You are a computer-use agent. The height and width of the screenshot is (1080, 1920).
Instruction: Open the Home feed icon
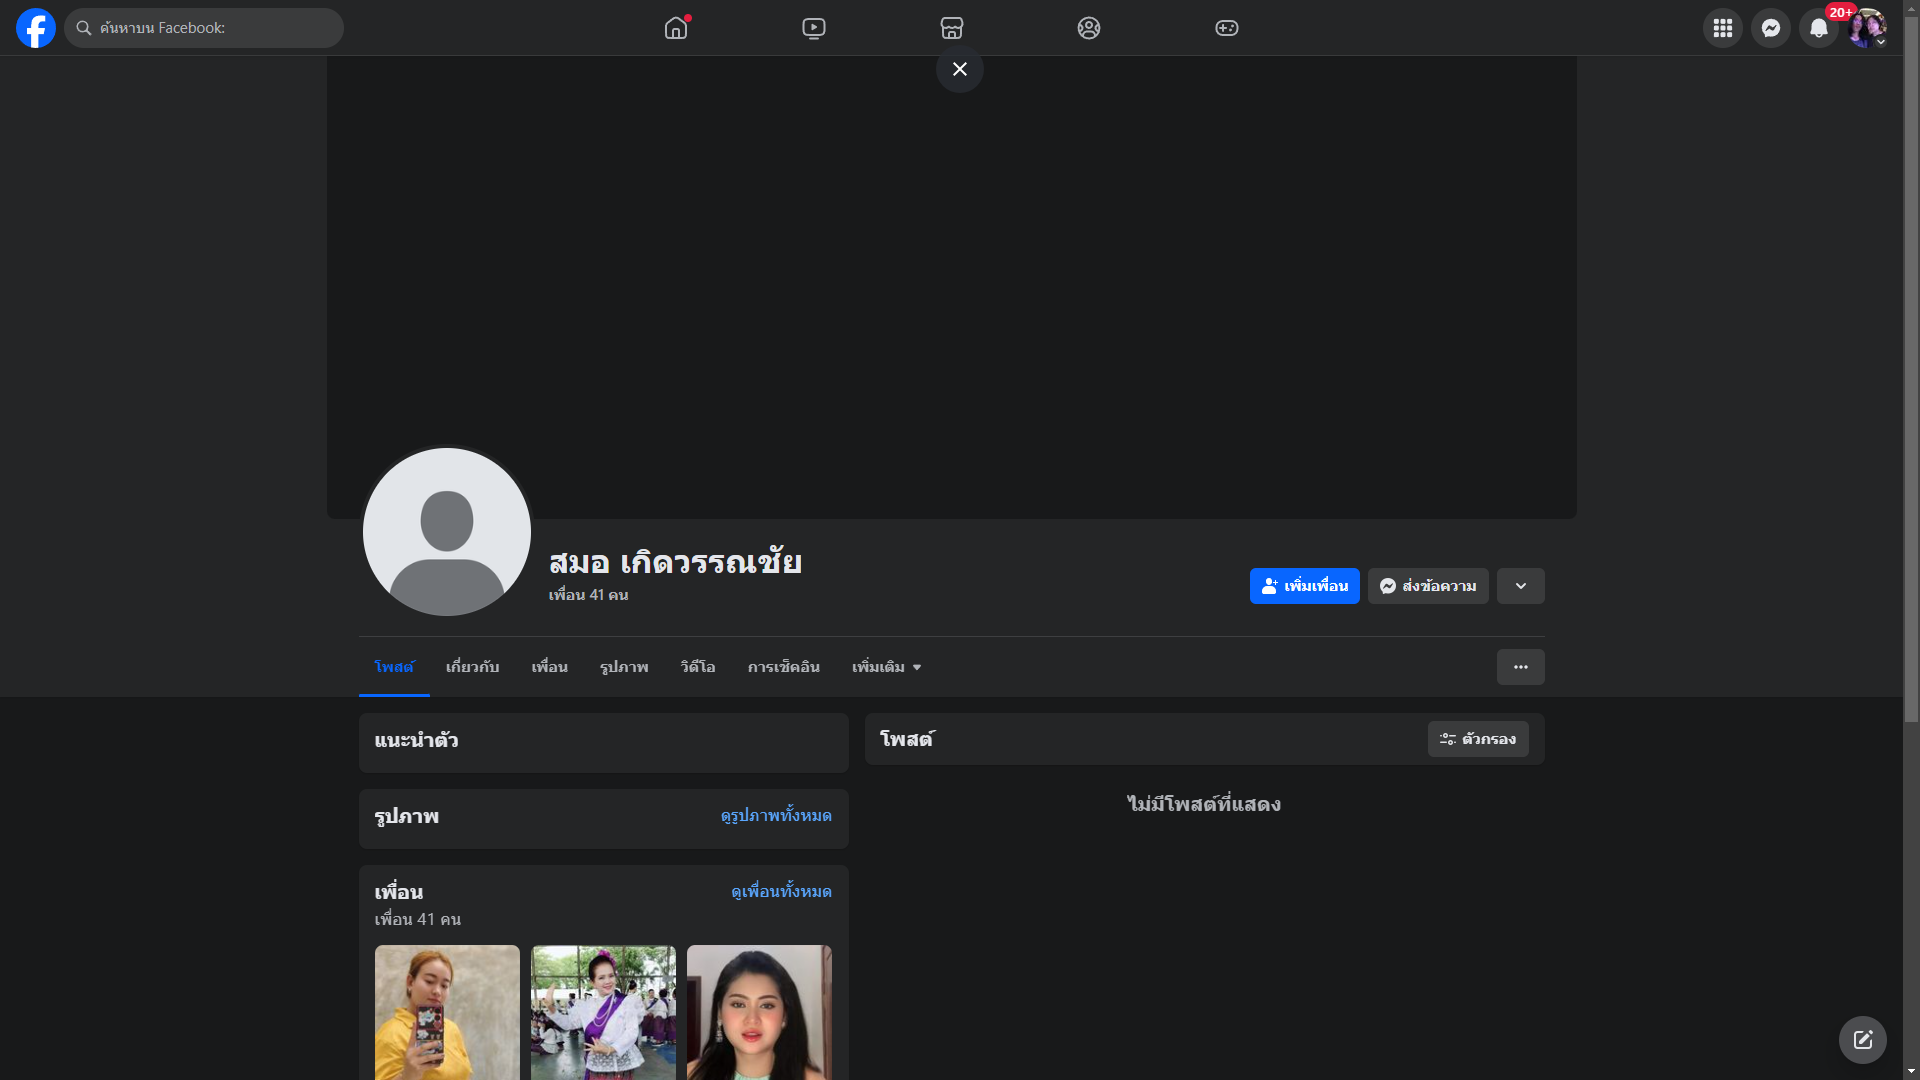pos(676,28)
